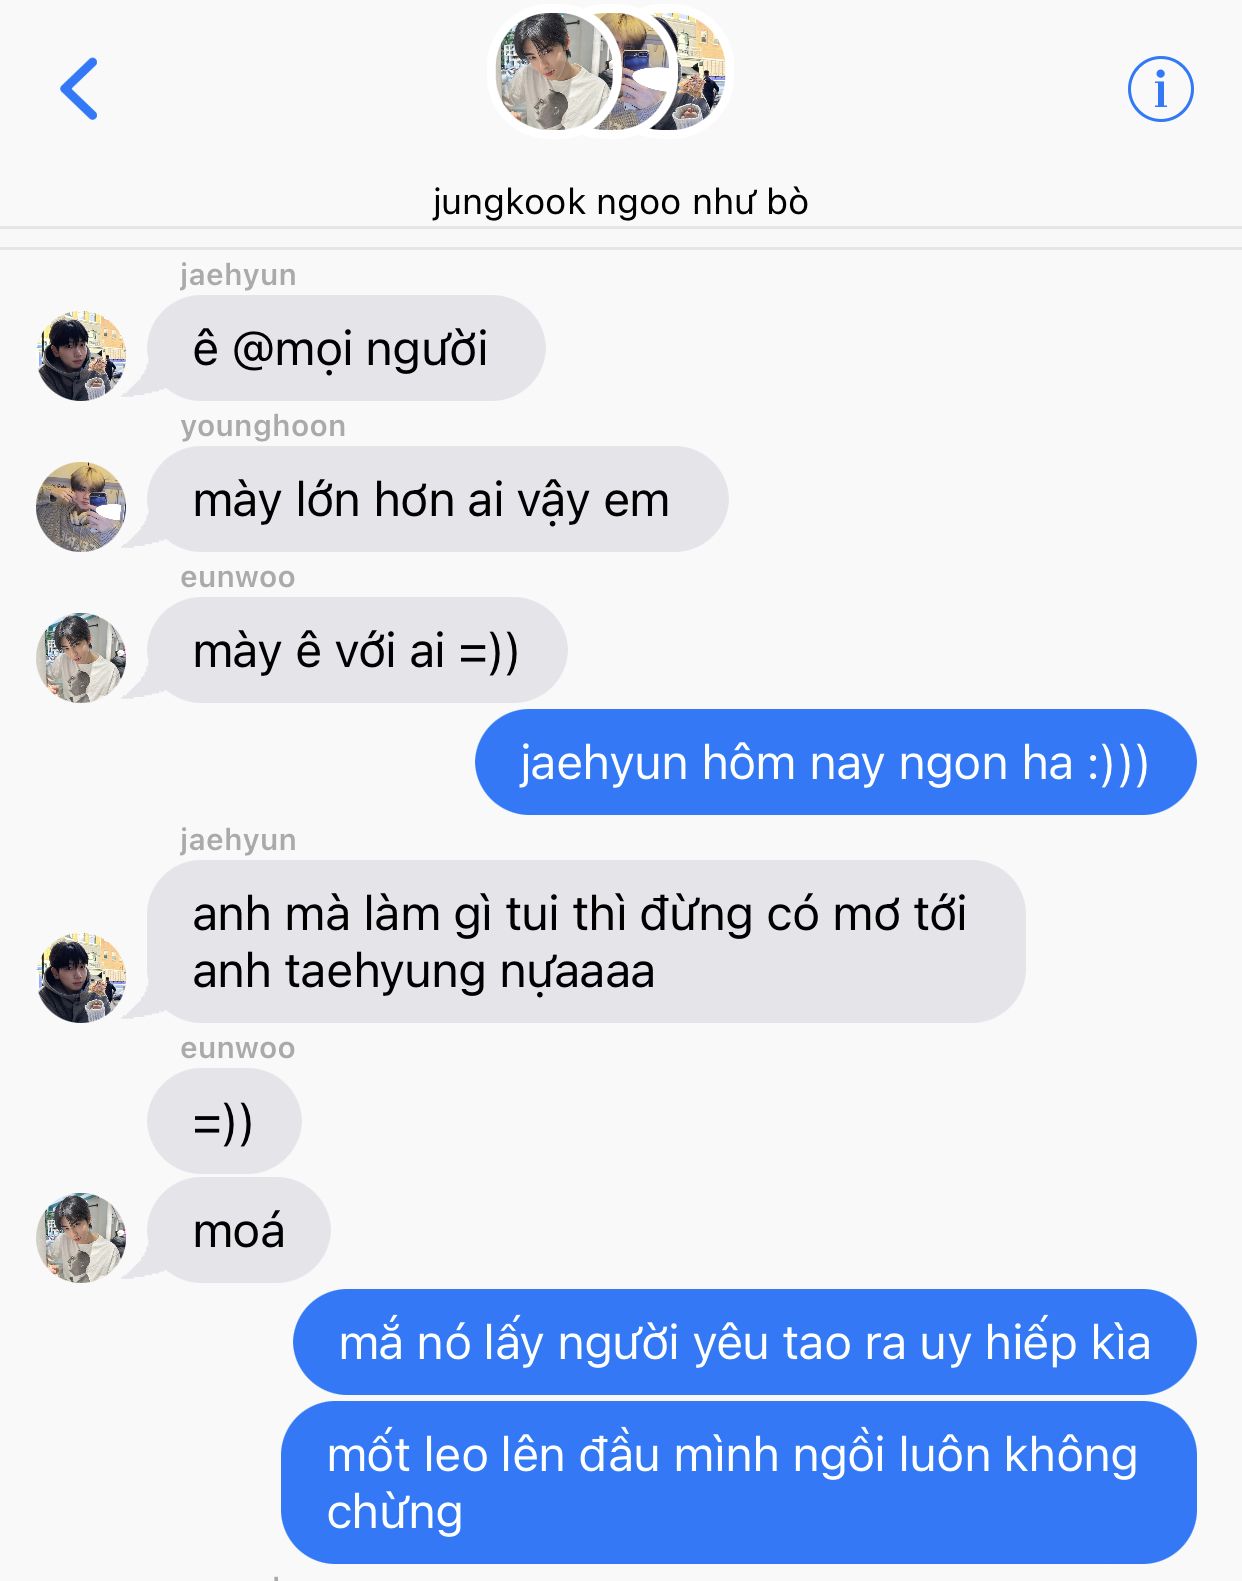Select the mốt leo lên đầu message

point(738,1482)
